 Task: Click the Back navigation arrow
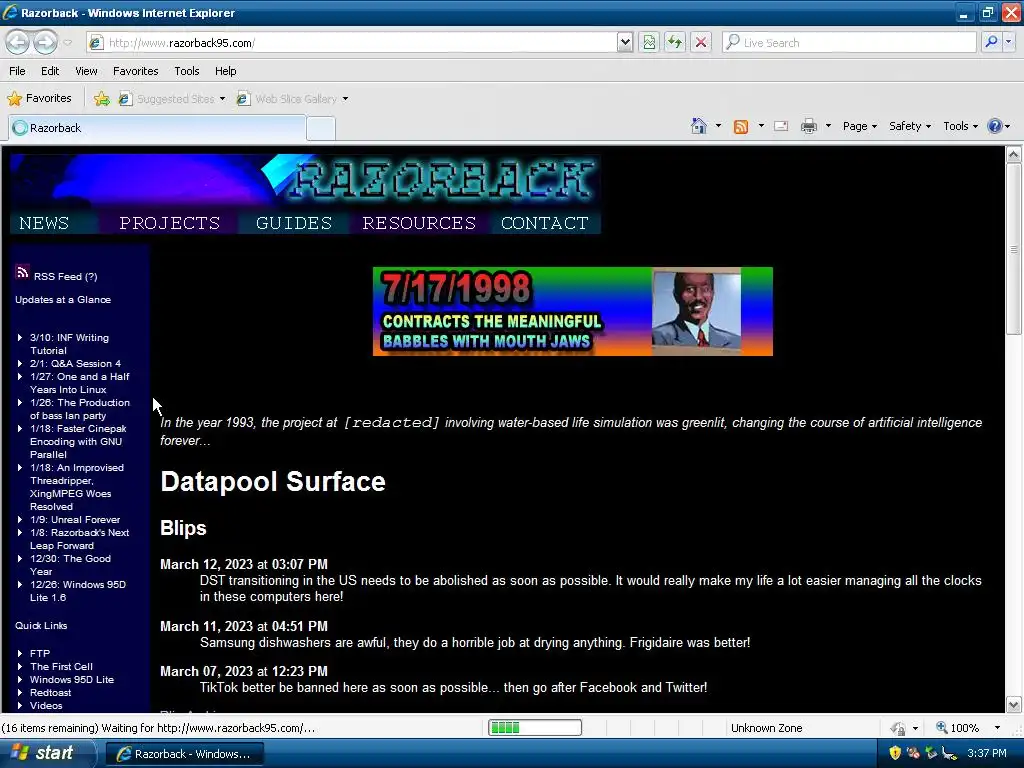(x=18, y=42)
